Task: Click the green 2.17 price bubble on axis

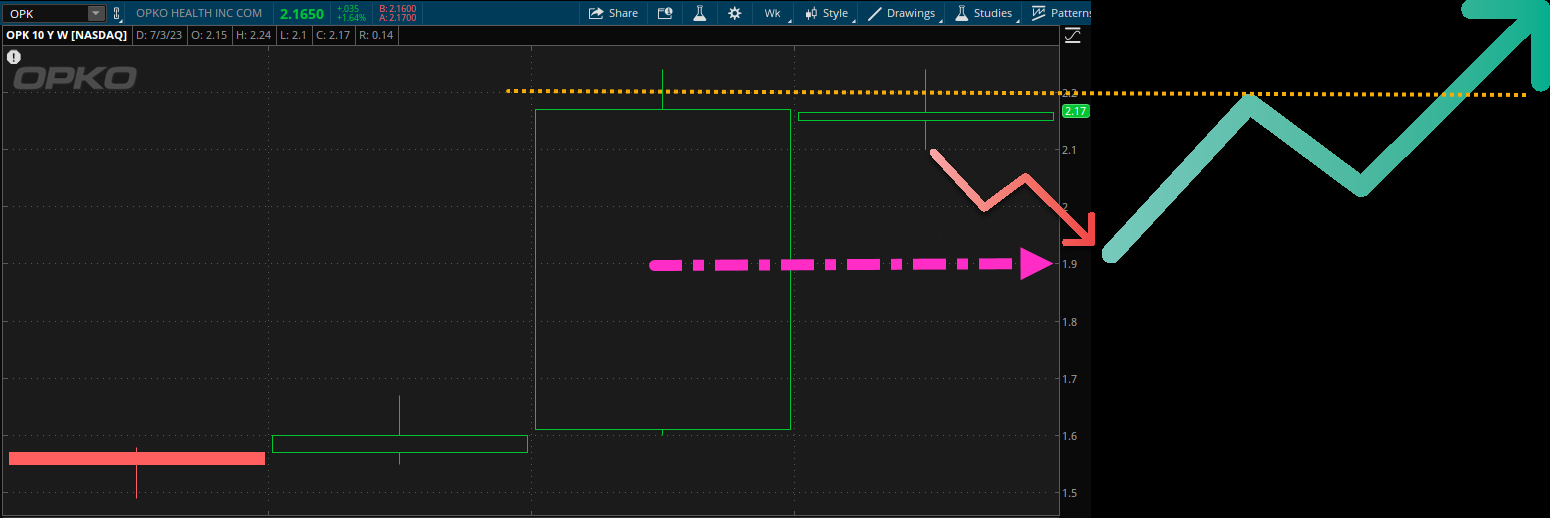Action: [1076, 111]
